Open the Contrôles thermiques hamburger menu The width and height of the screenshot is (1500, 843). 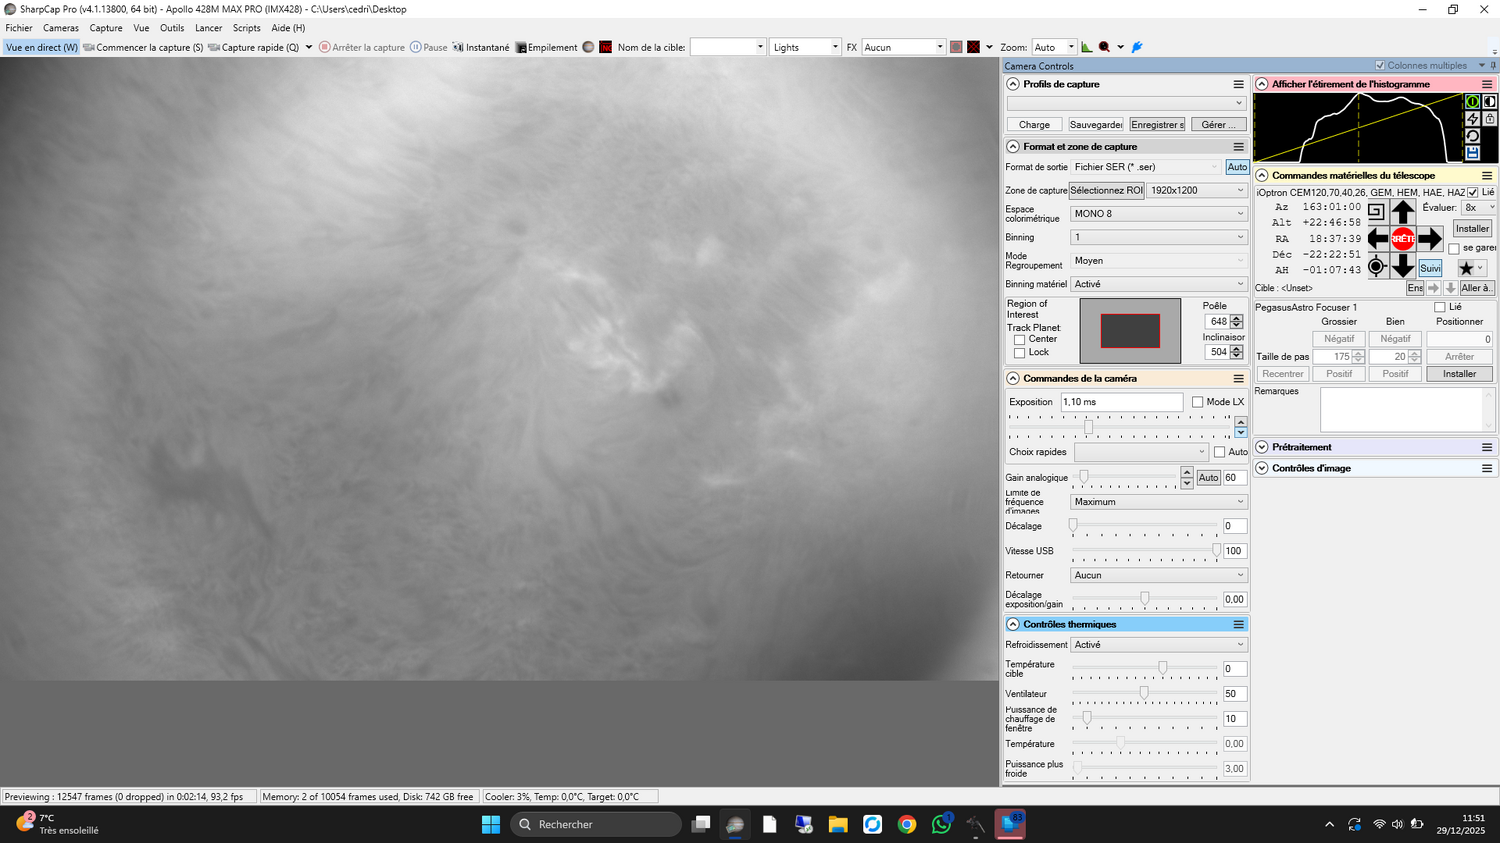coord(1238,625)
